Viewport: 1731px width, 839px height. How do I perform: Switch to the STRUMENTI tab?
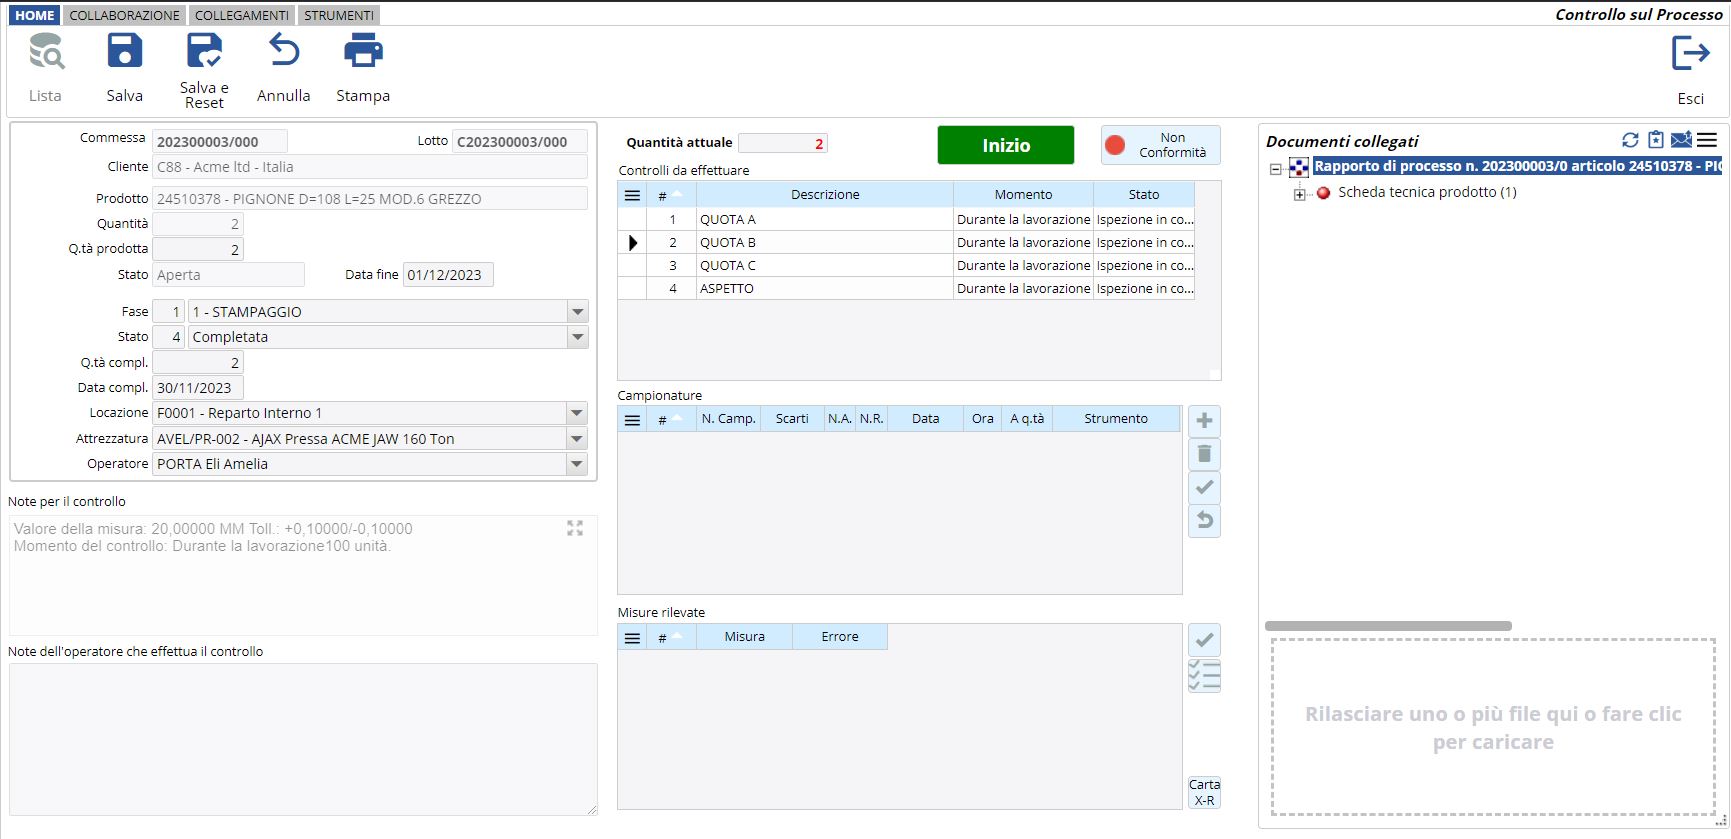[339, 15]
